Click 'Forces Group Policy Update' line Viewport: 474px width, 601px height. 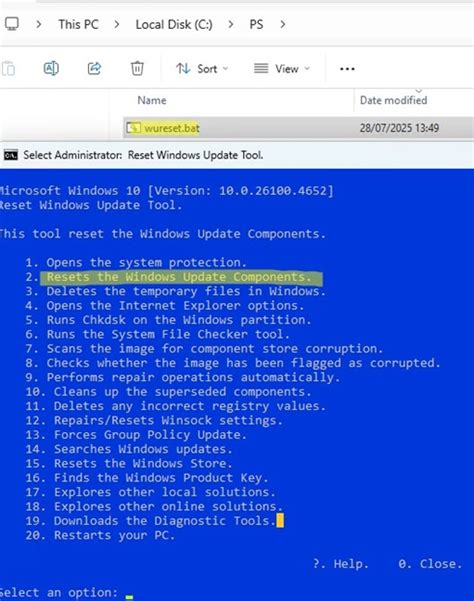[136, 435]
